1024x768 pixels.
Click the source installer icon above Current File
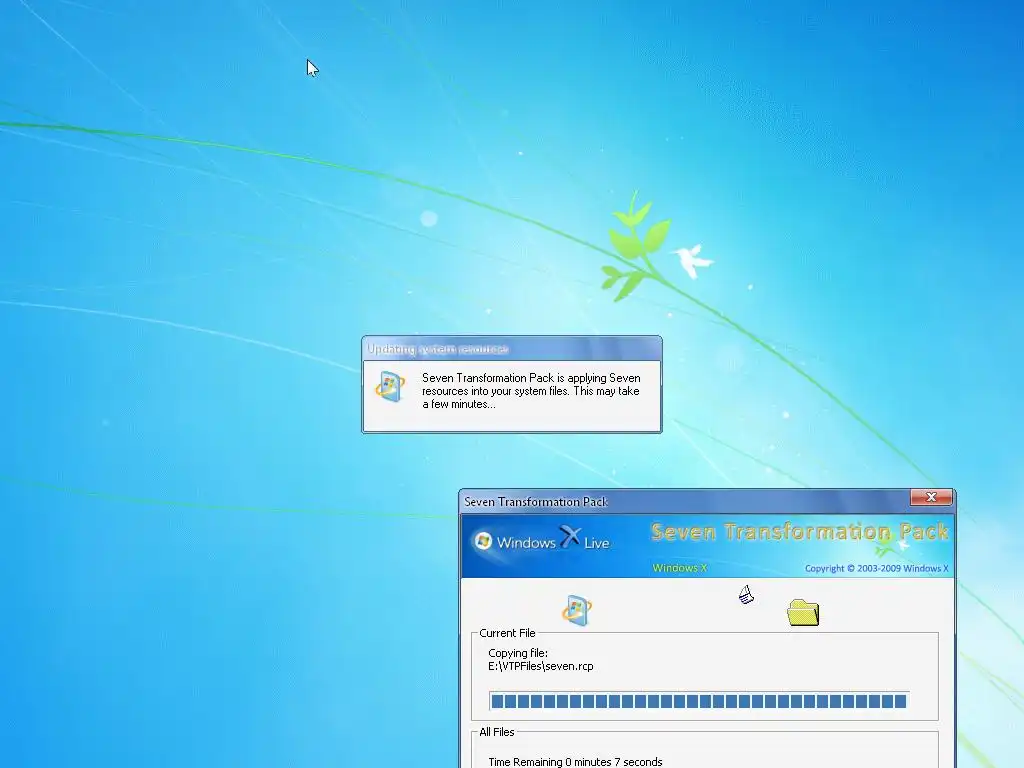577,610
